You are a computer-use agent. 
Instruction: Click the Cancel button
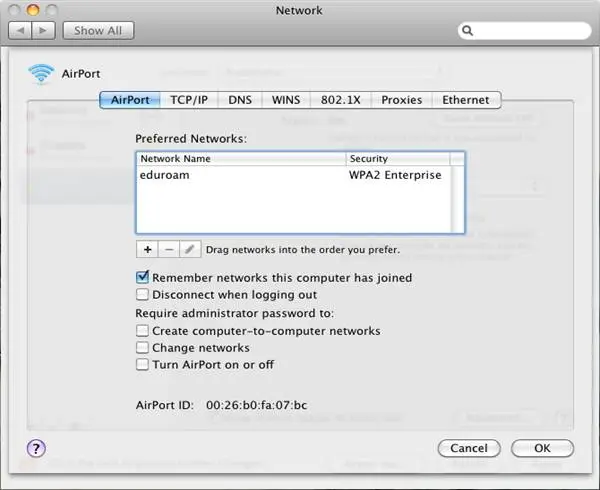point(468,448)
